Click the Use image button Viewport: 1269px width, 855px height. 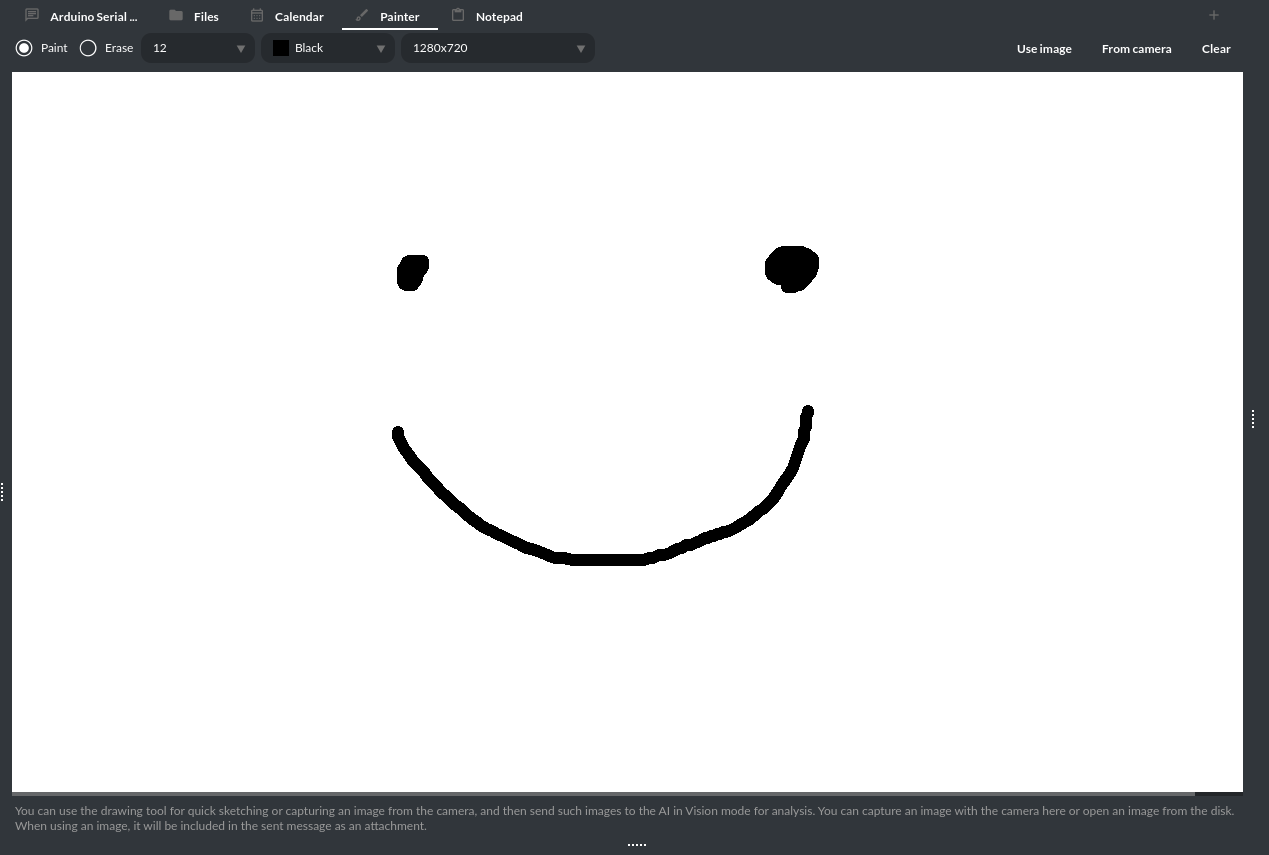click(1044, 48)
